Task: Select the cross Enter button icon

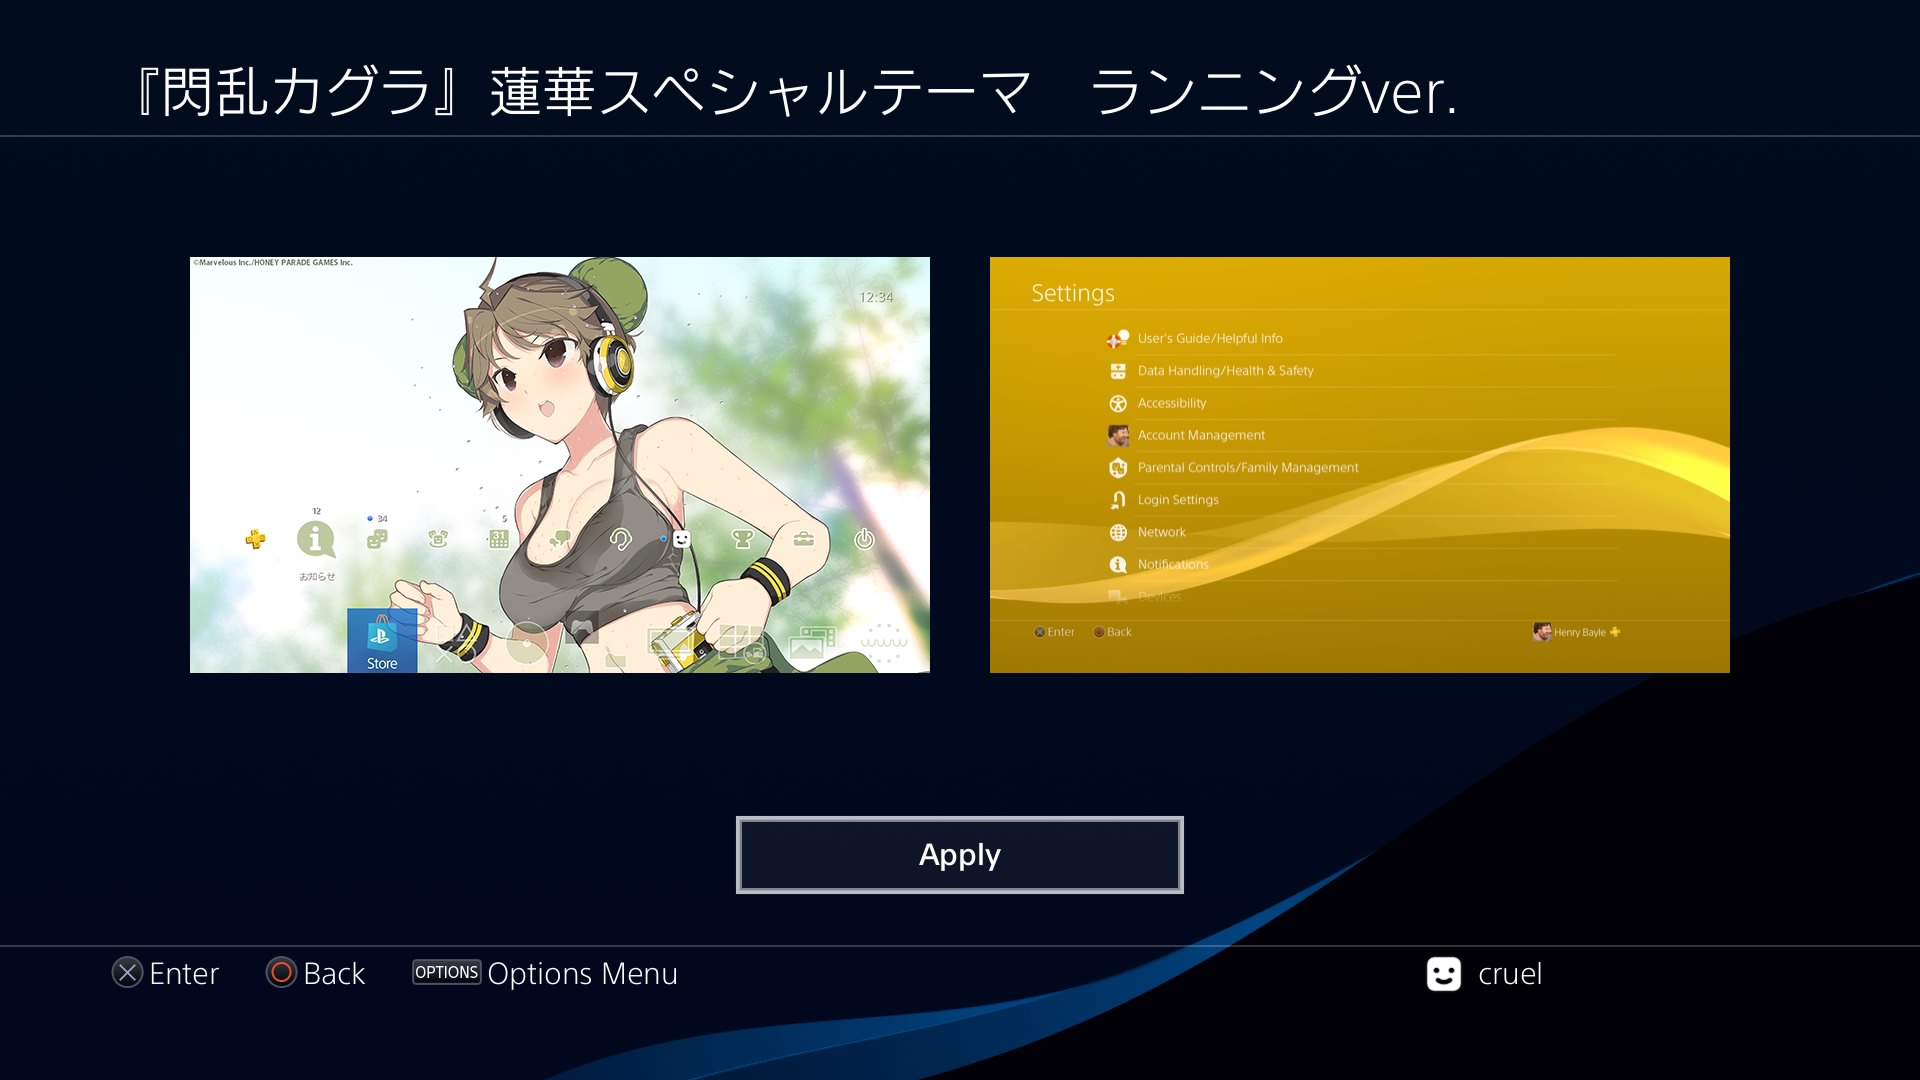Action: (x=127, y=973)
